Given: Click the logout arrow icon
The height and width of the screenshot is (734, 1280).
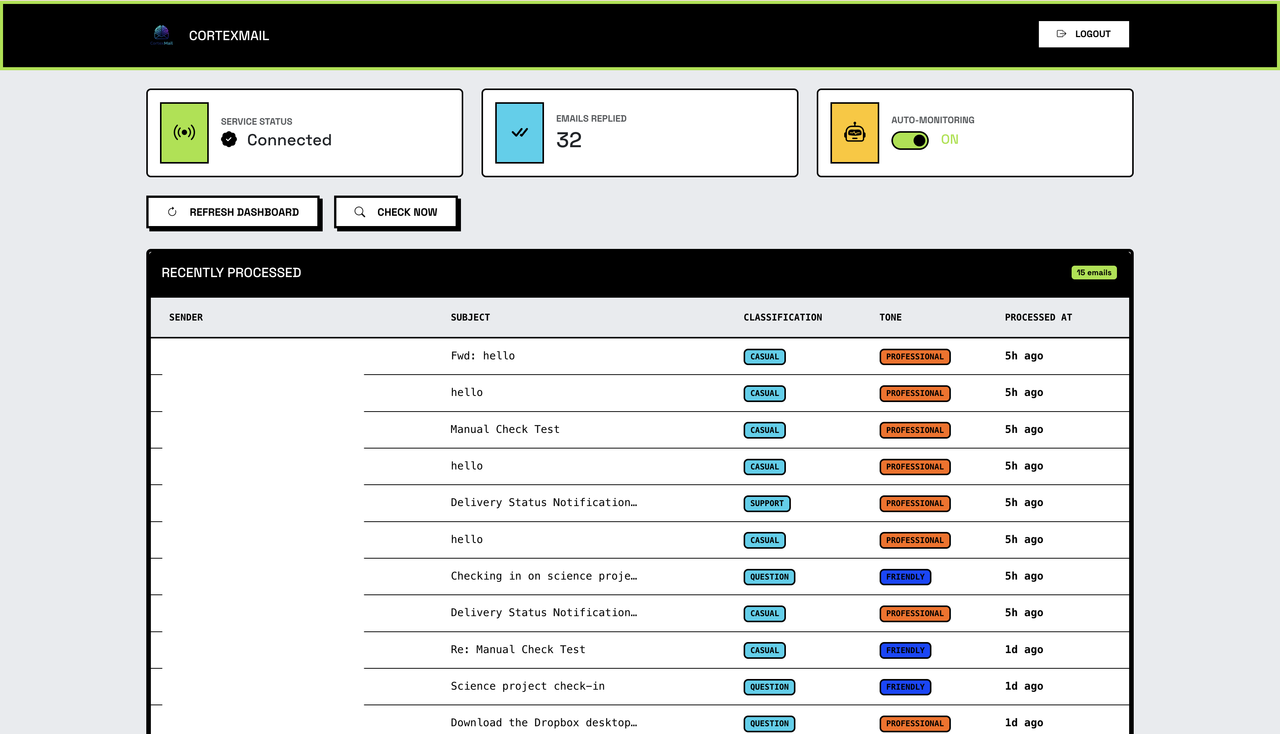Looking at the screenshot, I should pos(1062,34).
